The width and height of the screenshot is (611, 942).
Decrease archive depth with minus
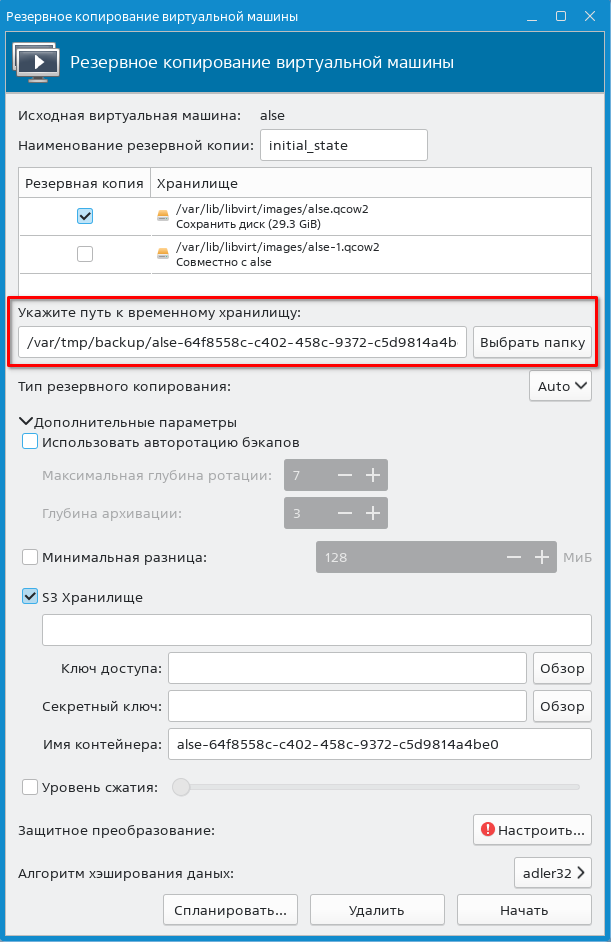coord(345,513)
